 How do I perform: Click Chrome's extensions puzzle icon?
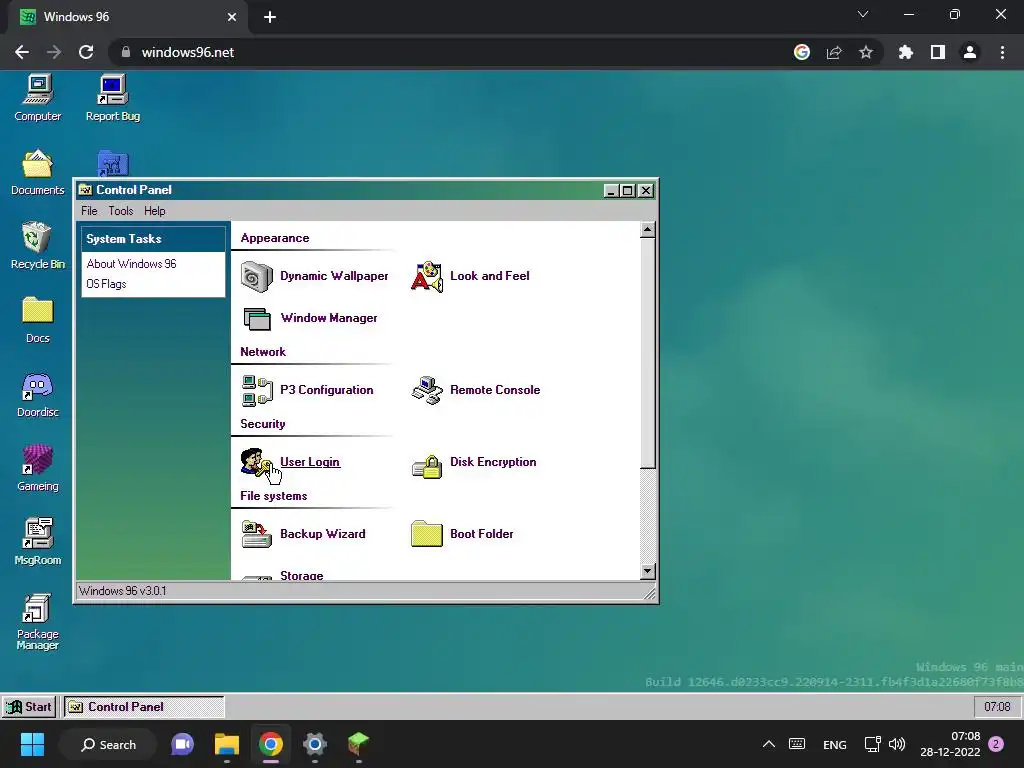[905, 52]
